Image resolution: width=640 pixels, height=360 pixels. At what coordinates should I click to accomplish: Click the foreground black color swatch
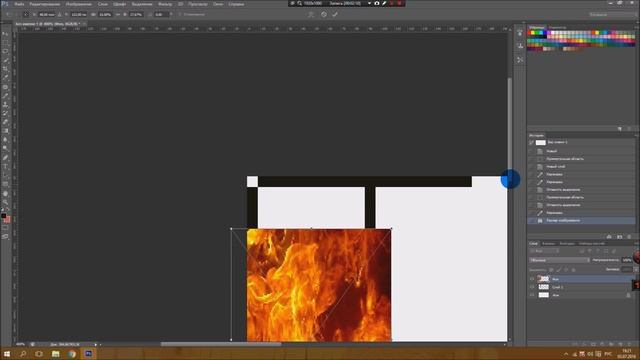3,215
